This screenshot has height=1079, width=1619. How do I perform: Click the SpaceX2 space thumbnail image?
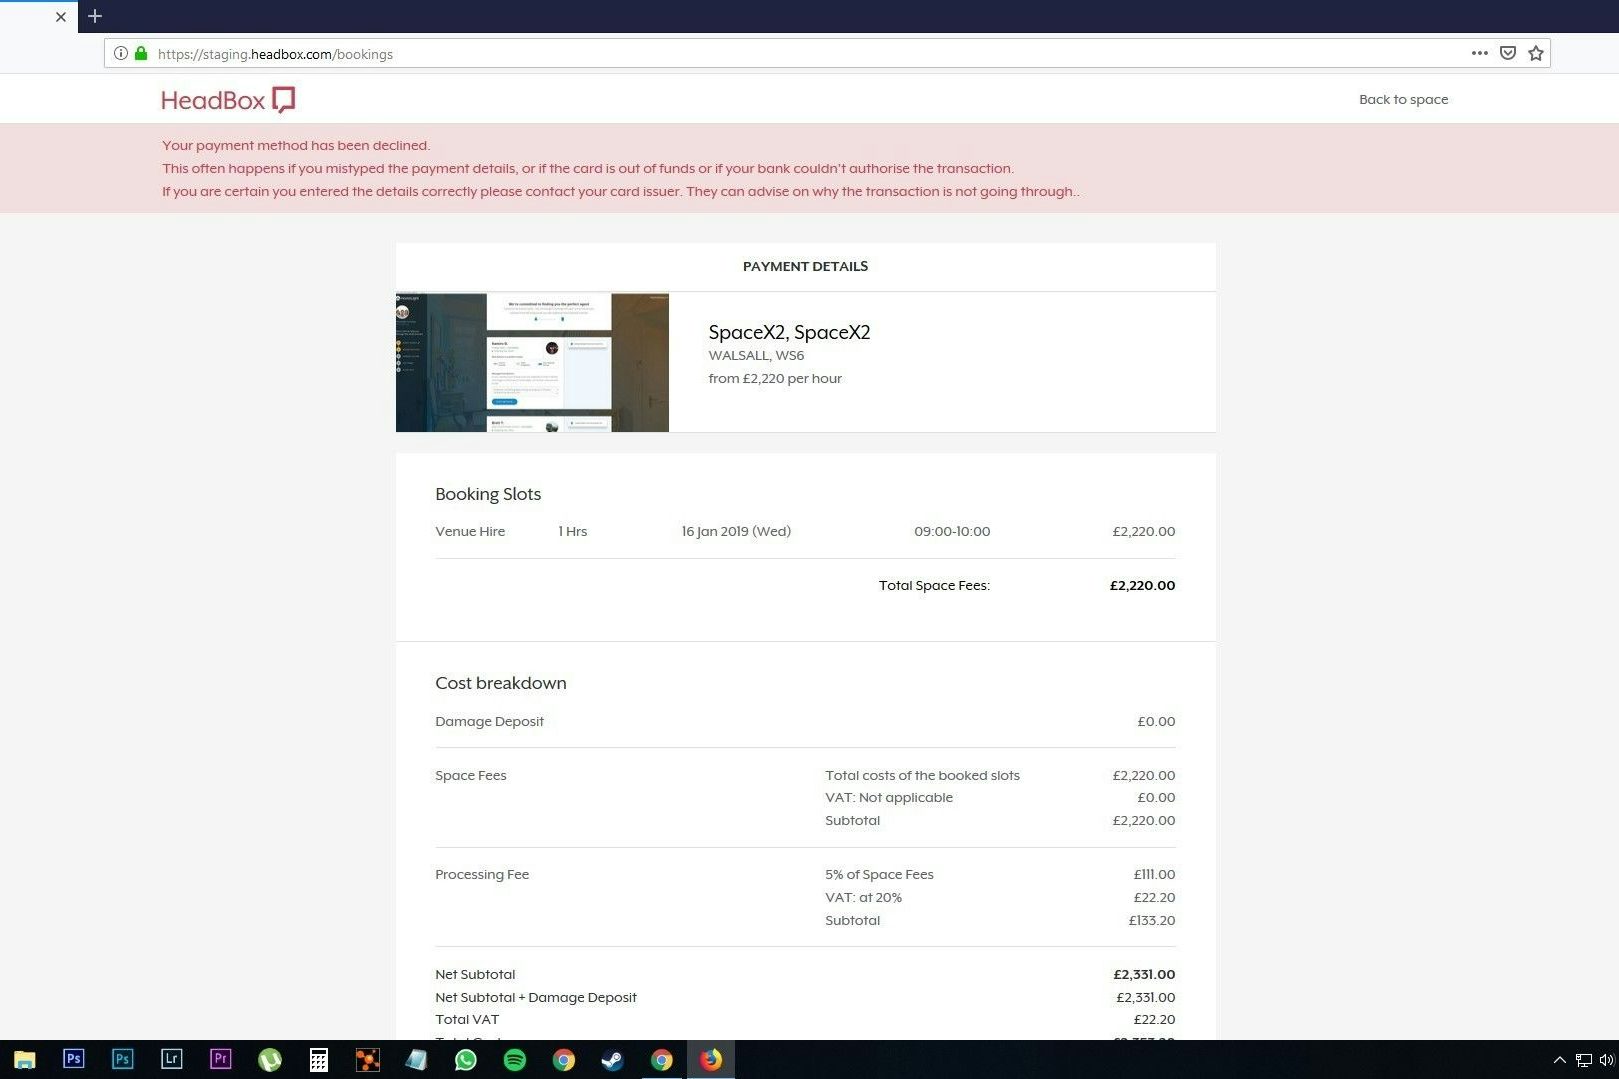pos(532,362)
